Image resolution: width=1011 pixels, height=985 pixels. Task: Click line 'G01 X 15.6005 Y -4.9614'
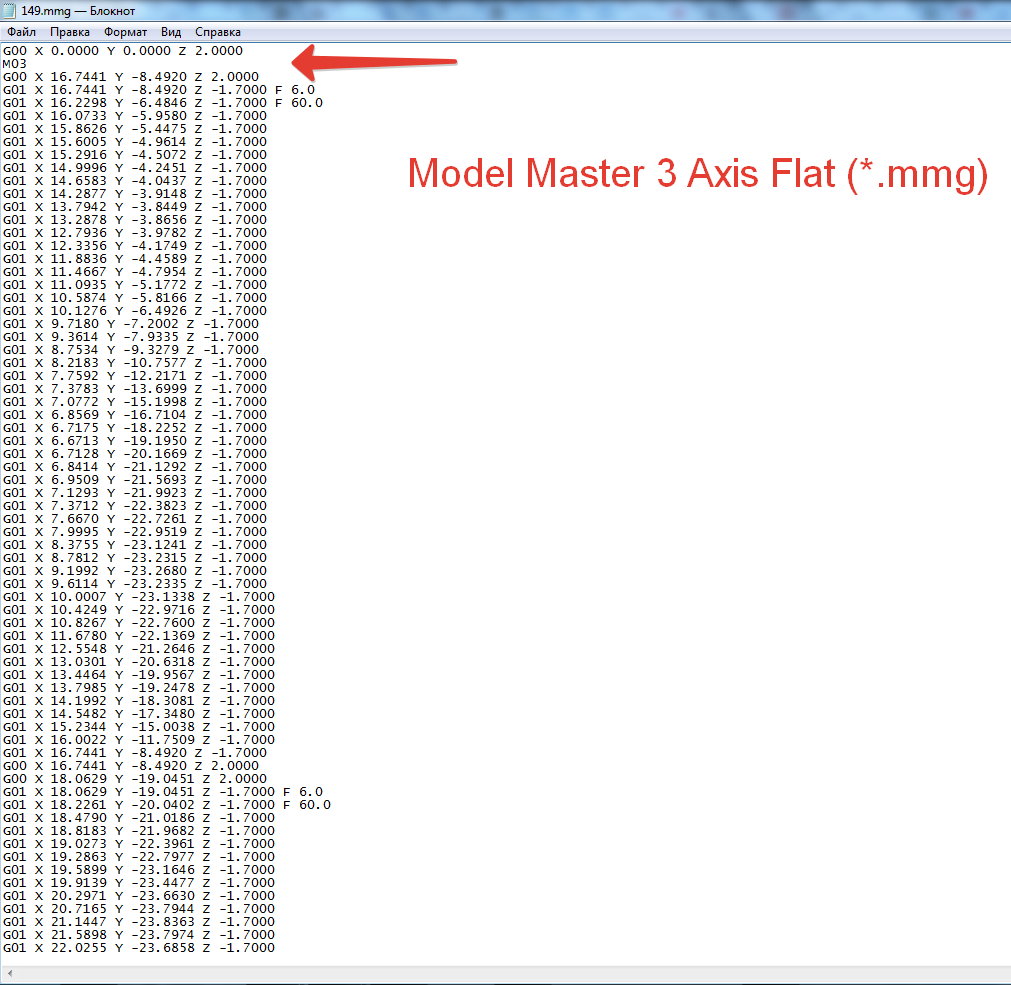135,142
